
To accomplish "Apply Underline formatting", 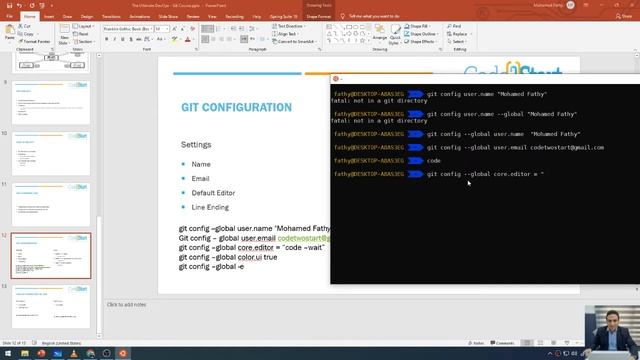I will (x=122, y=40).
